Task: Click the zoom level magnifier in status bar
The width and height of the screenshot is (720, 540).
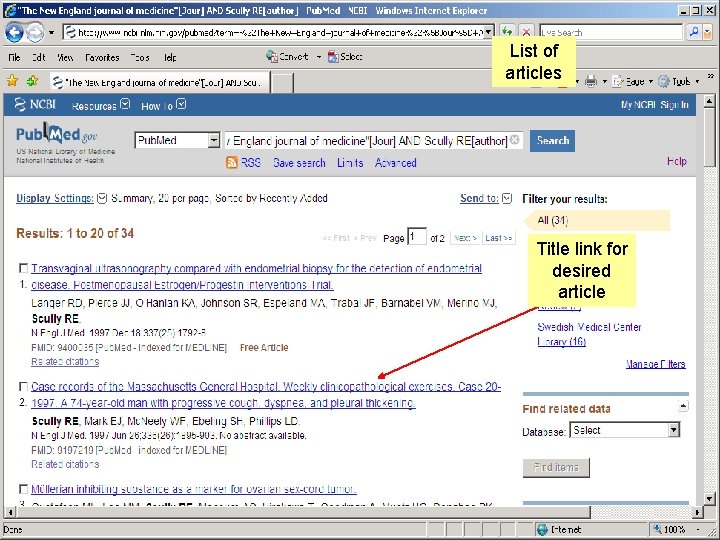Action: (x=657, y=529)
